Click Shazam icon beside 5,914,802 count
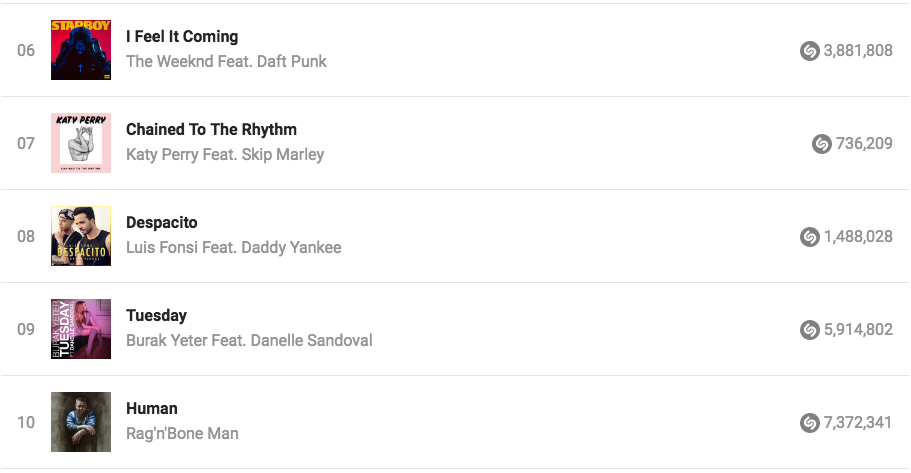911x473 pixels. coord(810,330)
